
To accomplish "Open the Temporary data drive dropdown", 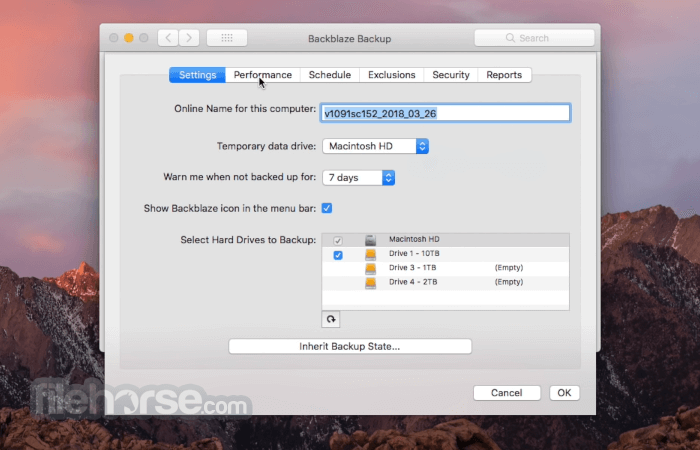I will point(375,146).
